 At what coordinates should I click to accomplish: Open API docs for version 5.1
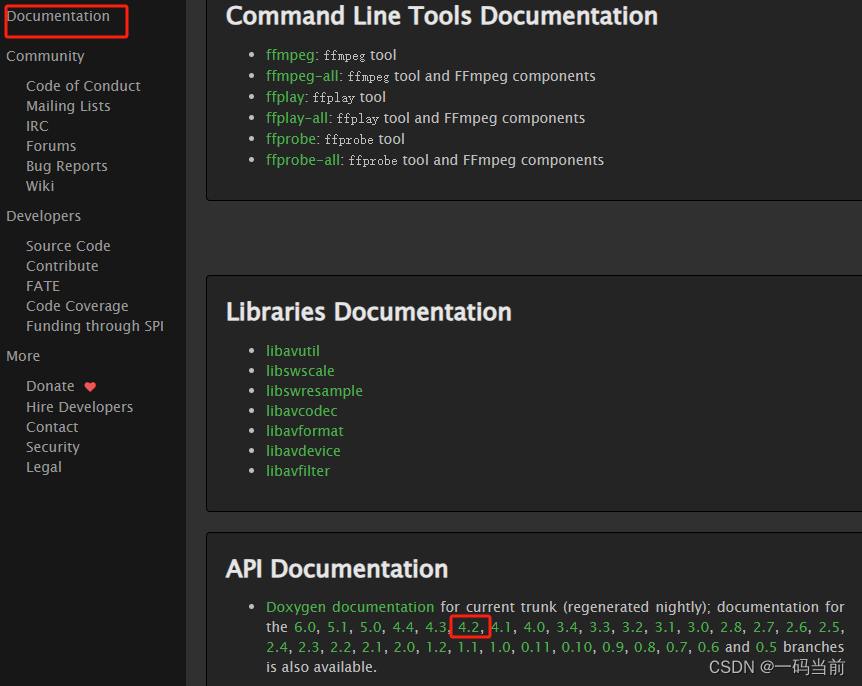tap(337, 627)
